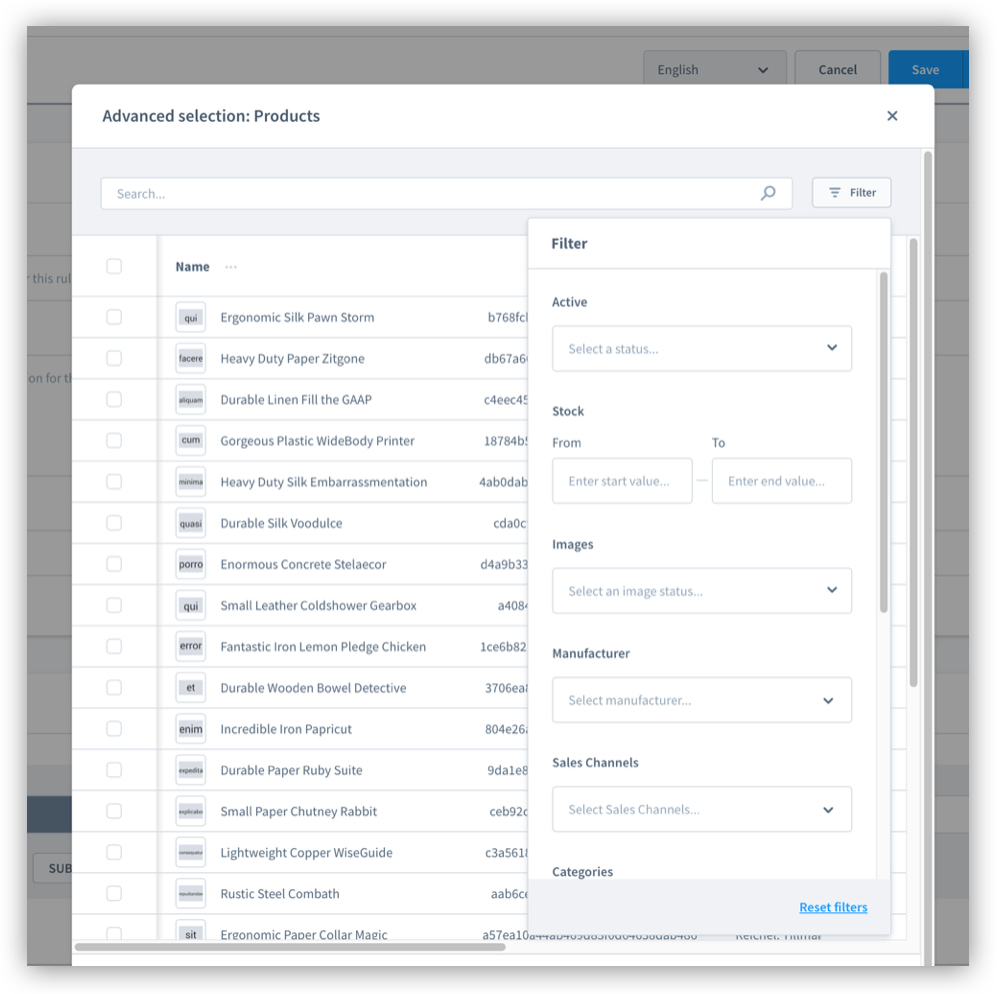The image size is (997, 994).
Task: Focus the Search input field
Action: click(x=446, y=193)
